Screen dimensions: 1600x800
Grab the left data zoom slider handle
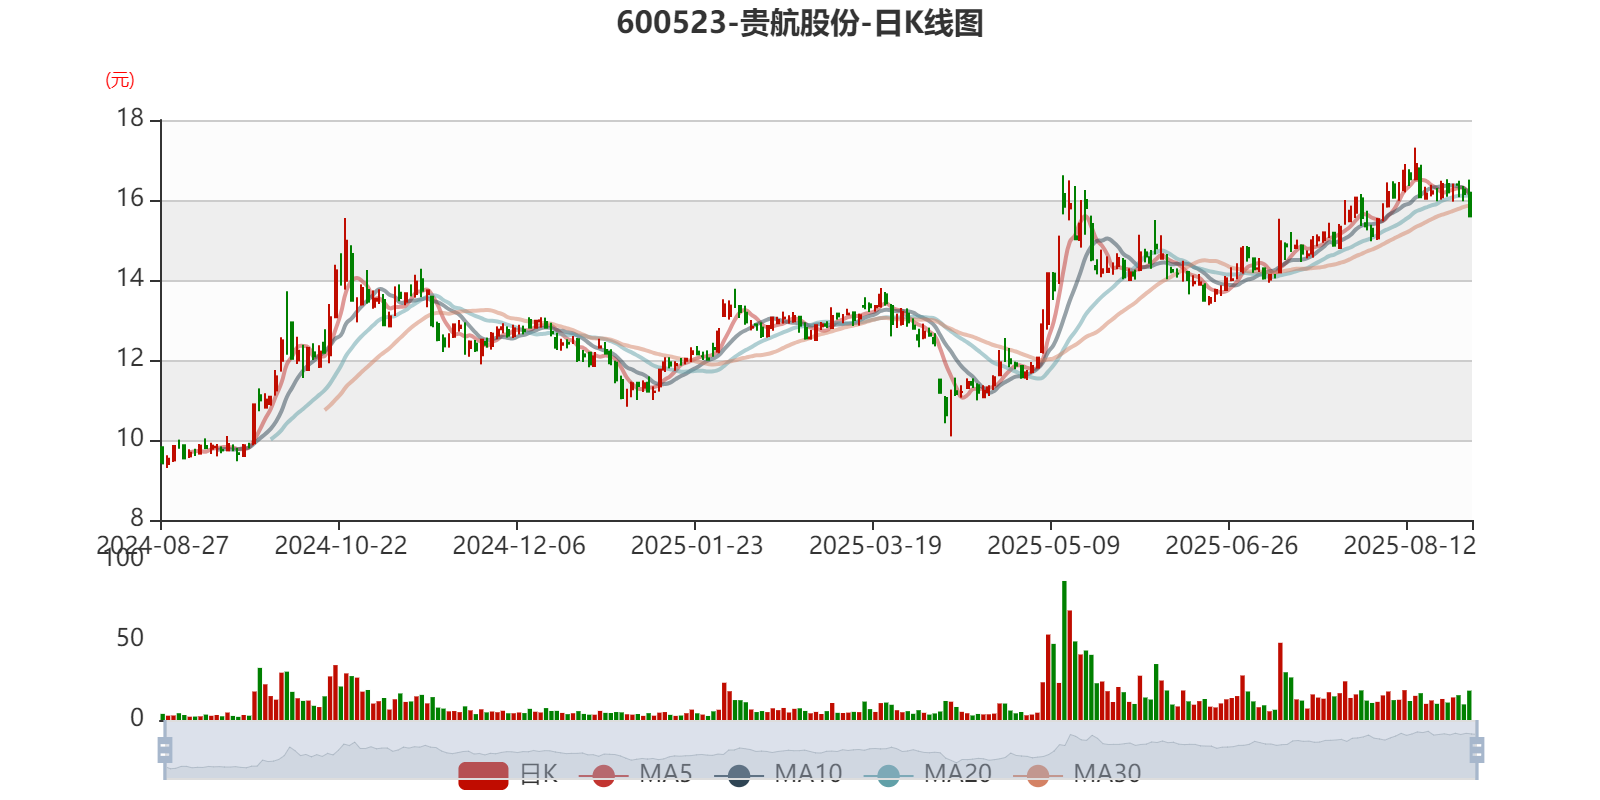[165, 750]
